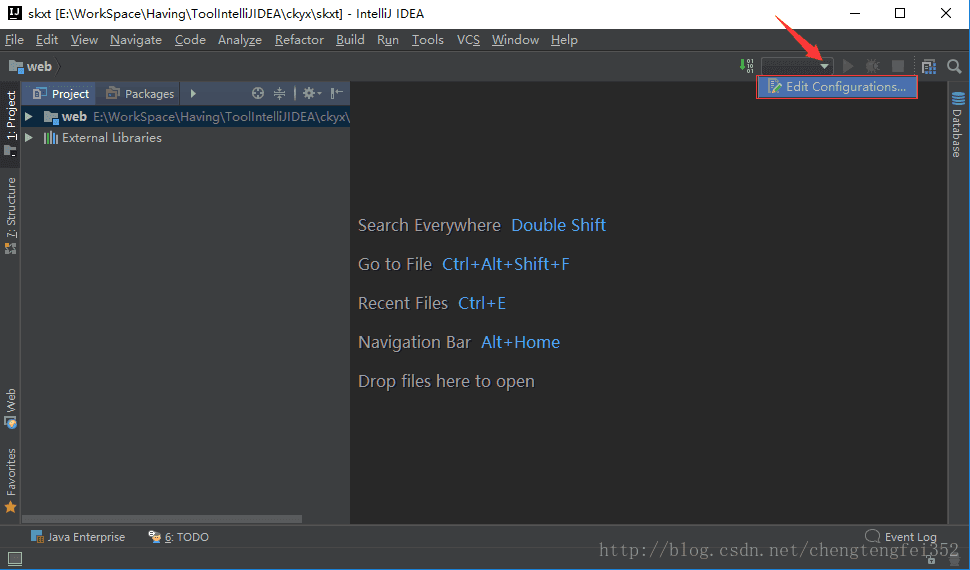Show more view tabs arrow

tap(193, 93)
